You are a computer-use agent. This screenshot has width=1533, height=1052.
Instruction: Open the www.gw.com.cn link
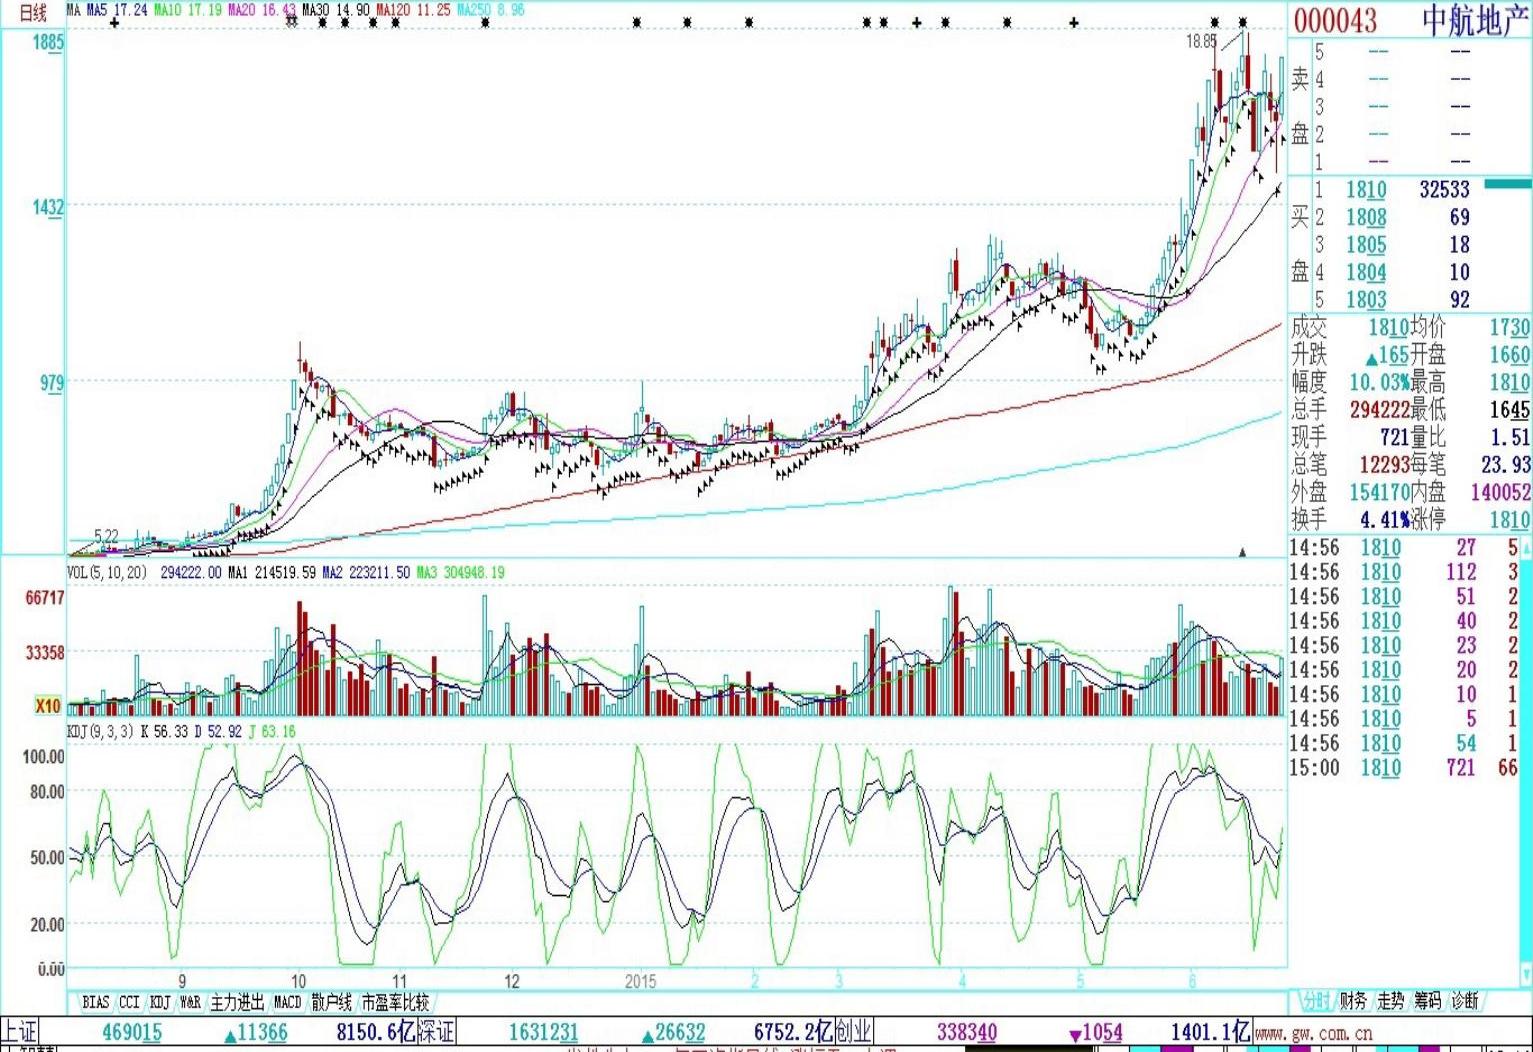tap(1313, 1033)
